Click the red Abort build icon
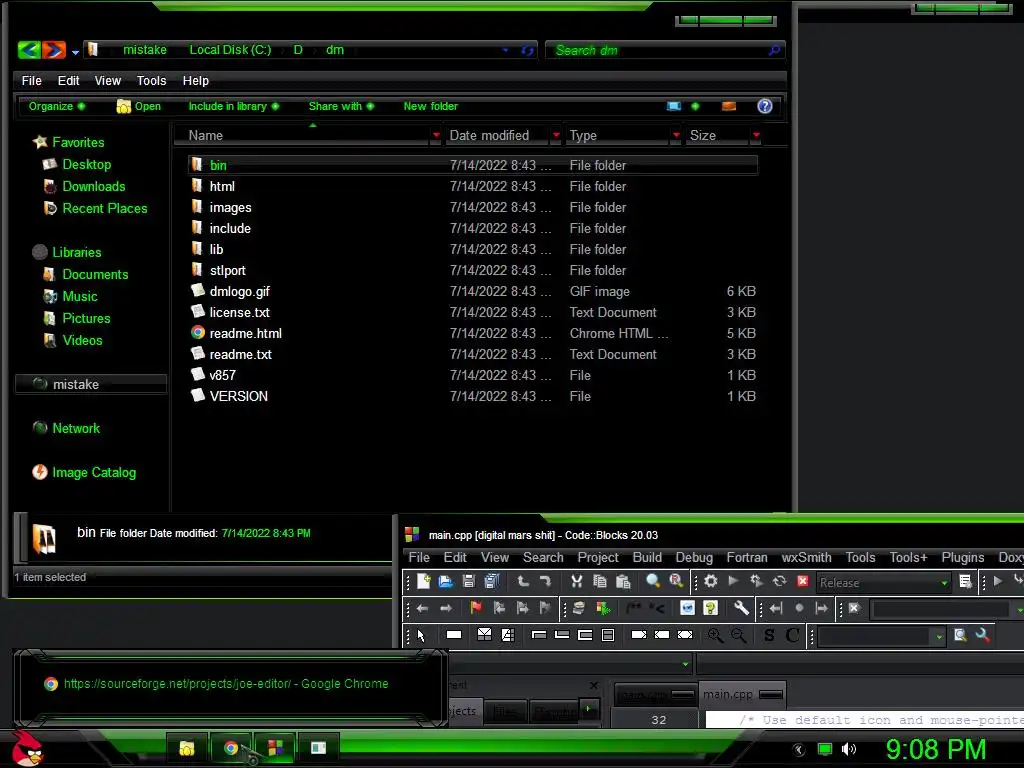This screenshot has width=1024, height=768. point(803,581)
